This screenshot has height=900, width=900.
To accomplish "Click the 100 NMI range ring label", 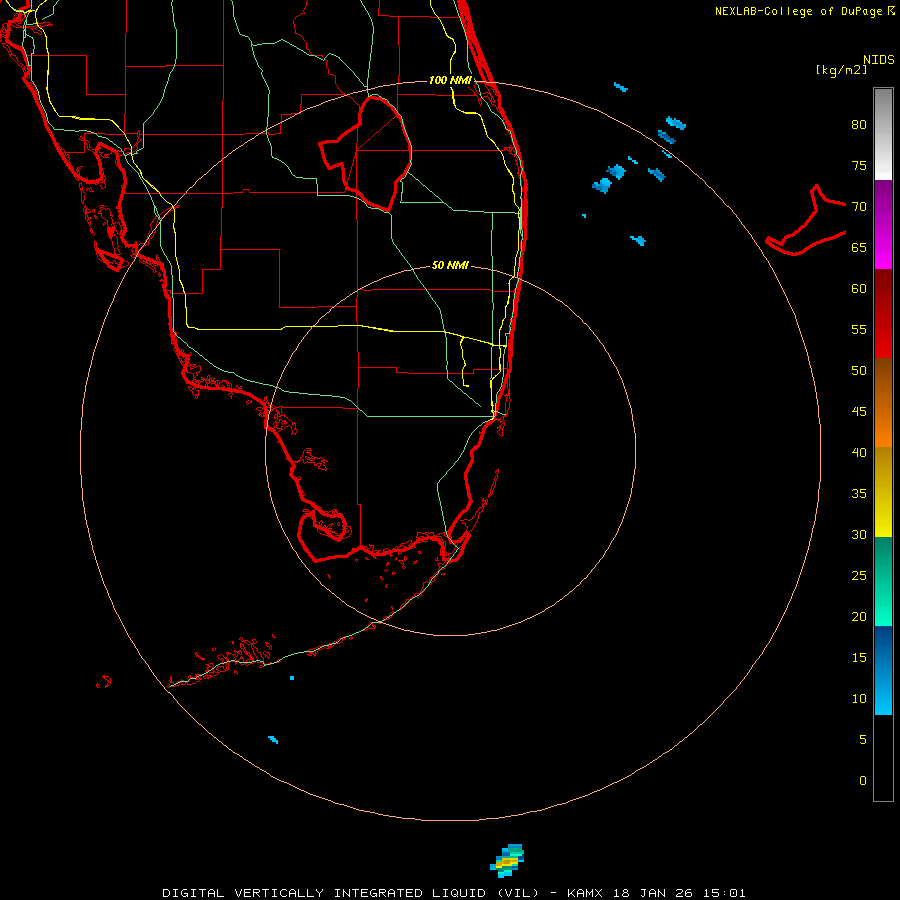I will click(x=450, y=80).
